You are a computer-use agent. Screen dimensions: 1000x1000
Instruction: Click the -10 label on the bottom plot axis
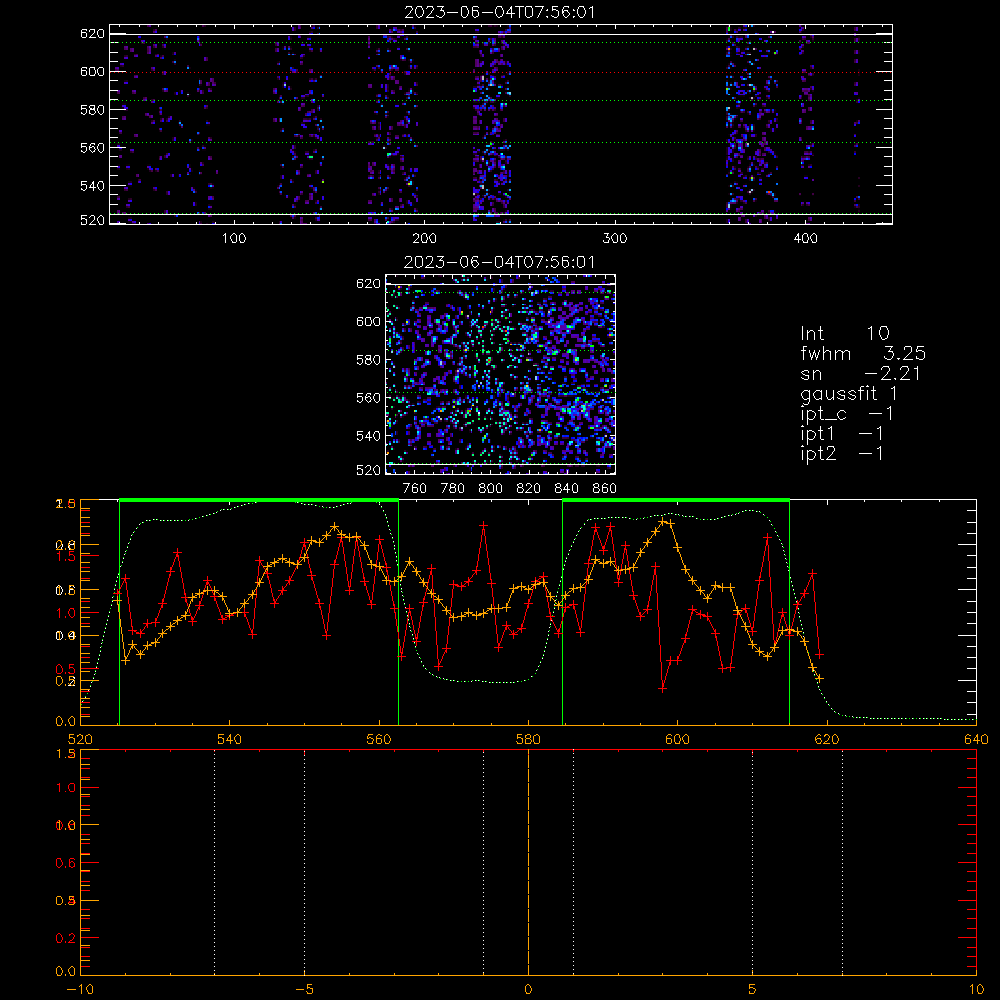pos(80,989)
